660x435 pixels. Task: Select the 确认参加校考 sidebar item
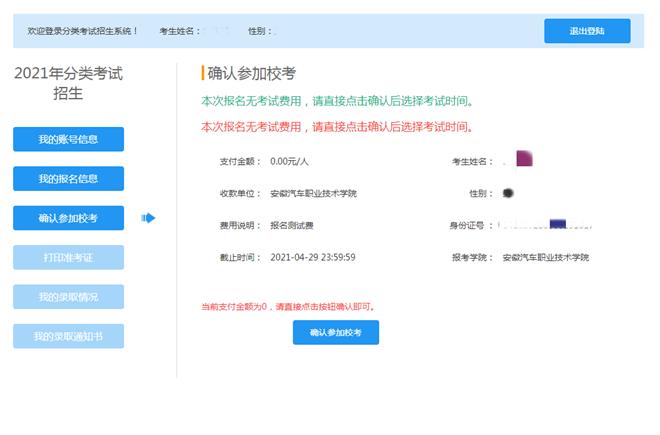68,218
